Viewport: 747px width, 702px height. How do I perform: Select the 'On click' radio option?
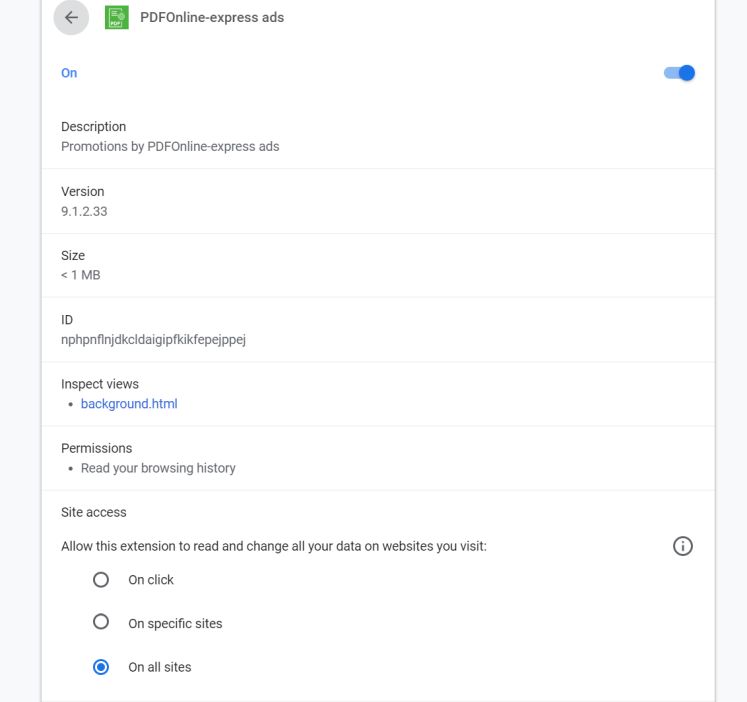coord(100,579)
